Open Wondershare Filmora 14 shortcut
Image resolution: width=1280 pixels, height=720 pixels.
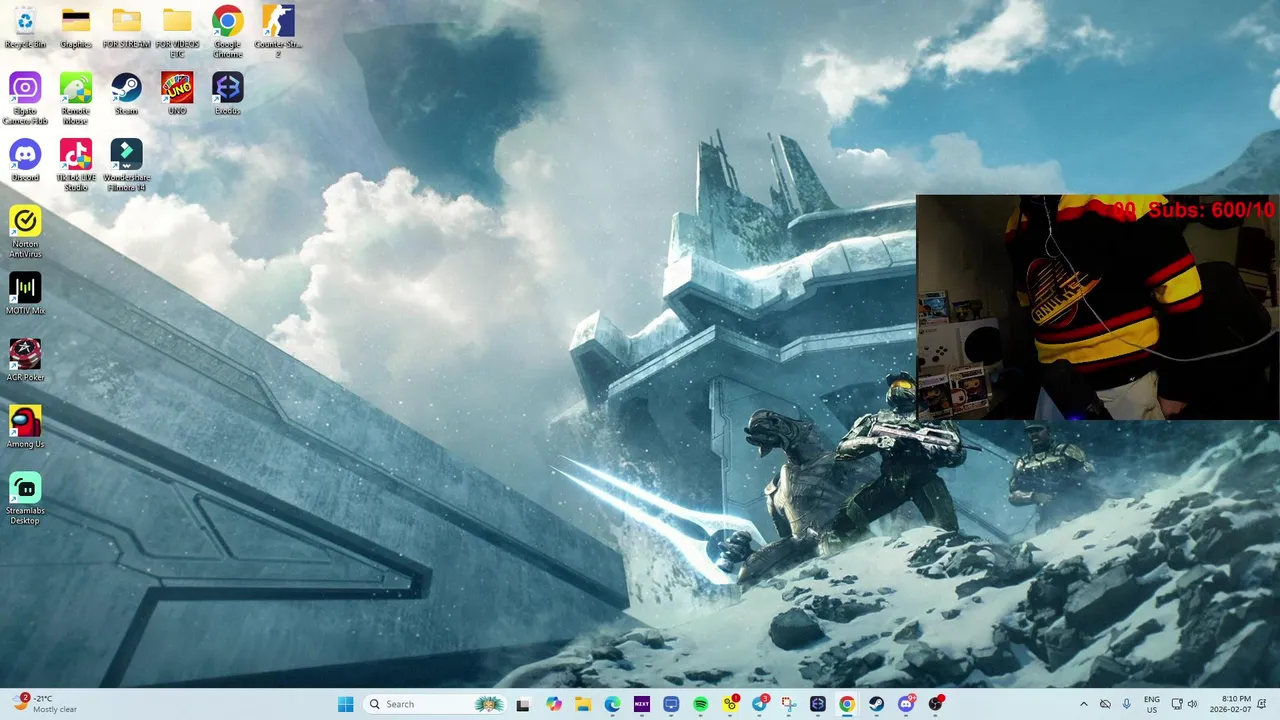[126, 165]
